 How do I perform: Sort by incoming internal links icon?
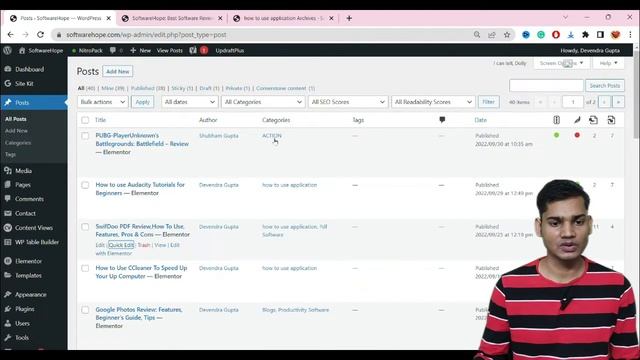point(611,120)
